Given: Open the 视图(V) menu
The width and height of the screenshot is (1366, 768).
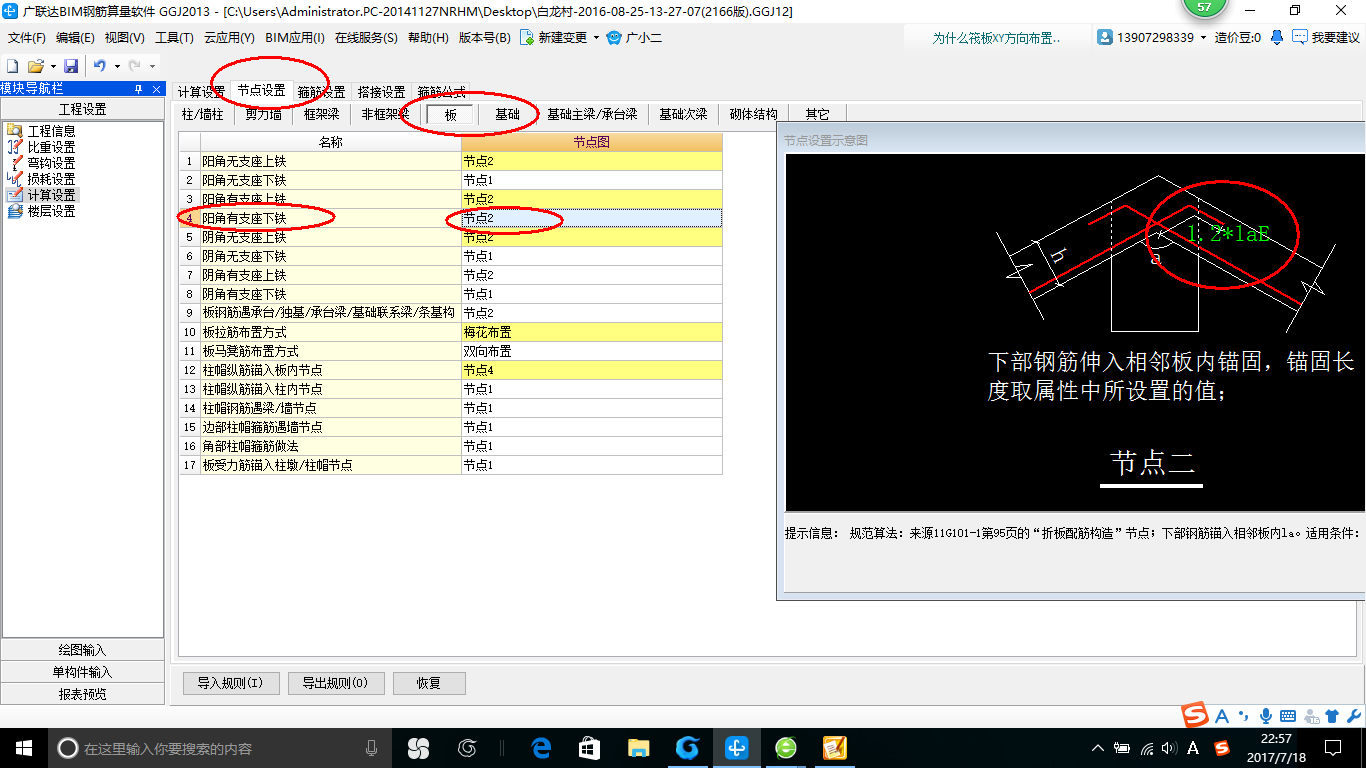Looking at the screenshot, I should point(124,38).
